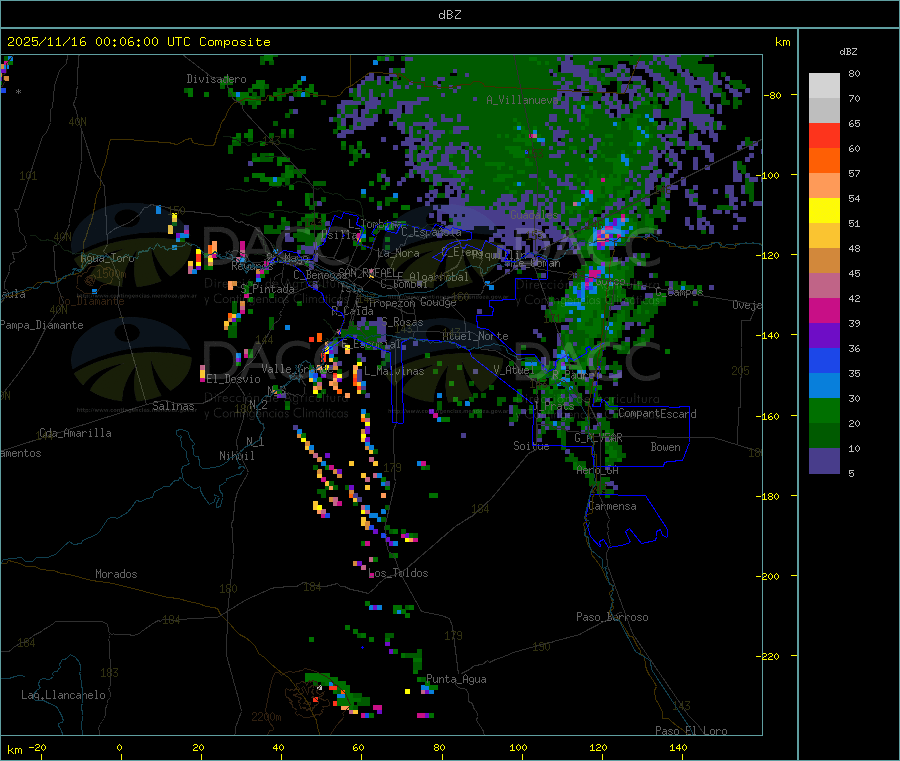This screenshot has height=761, width=900.
Task: Click the Atuel_Norte map label
Action: pos(475,336)
